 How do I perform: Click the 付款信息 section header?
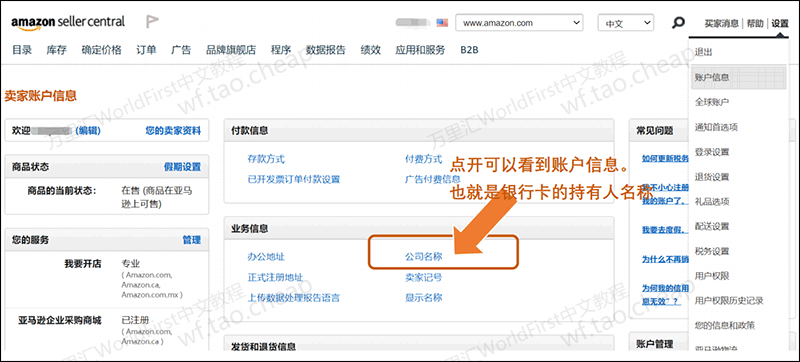(x=250, y=131)
